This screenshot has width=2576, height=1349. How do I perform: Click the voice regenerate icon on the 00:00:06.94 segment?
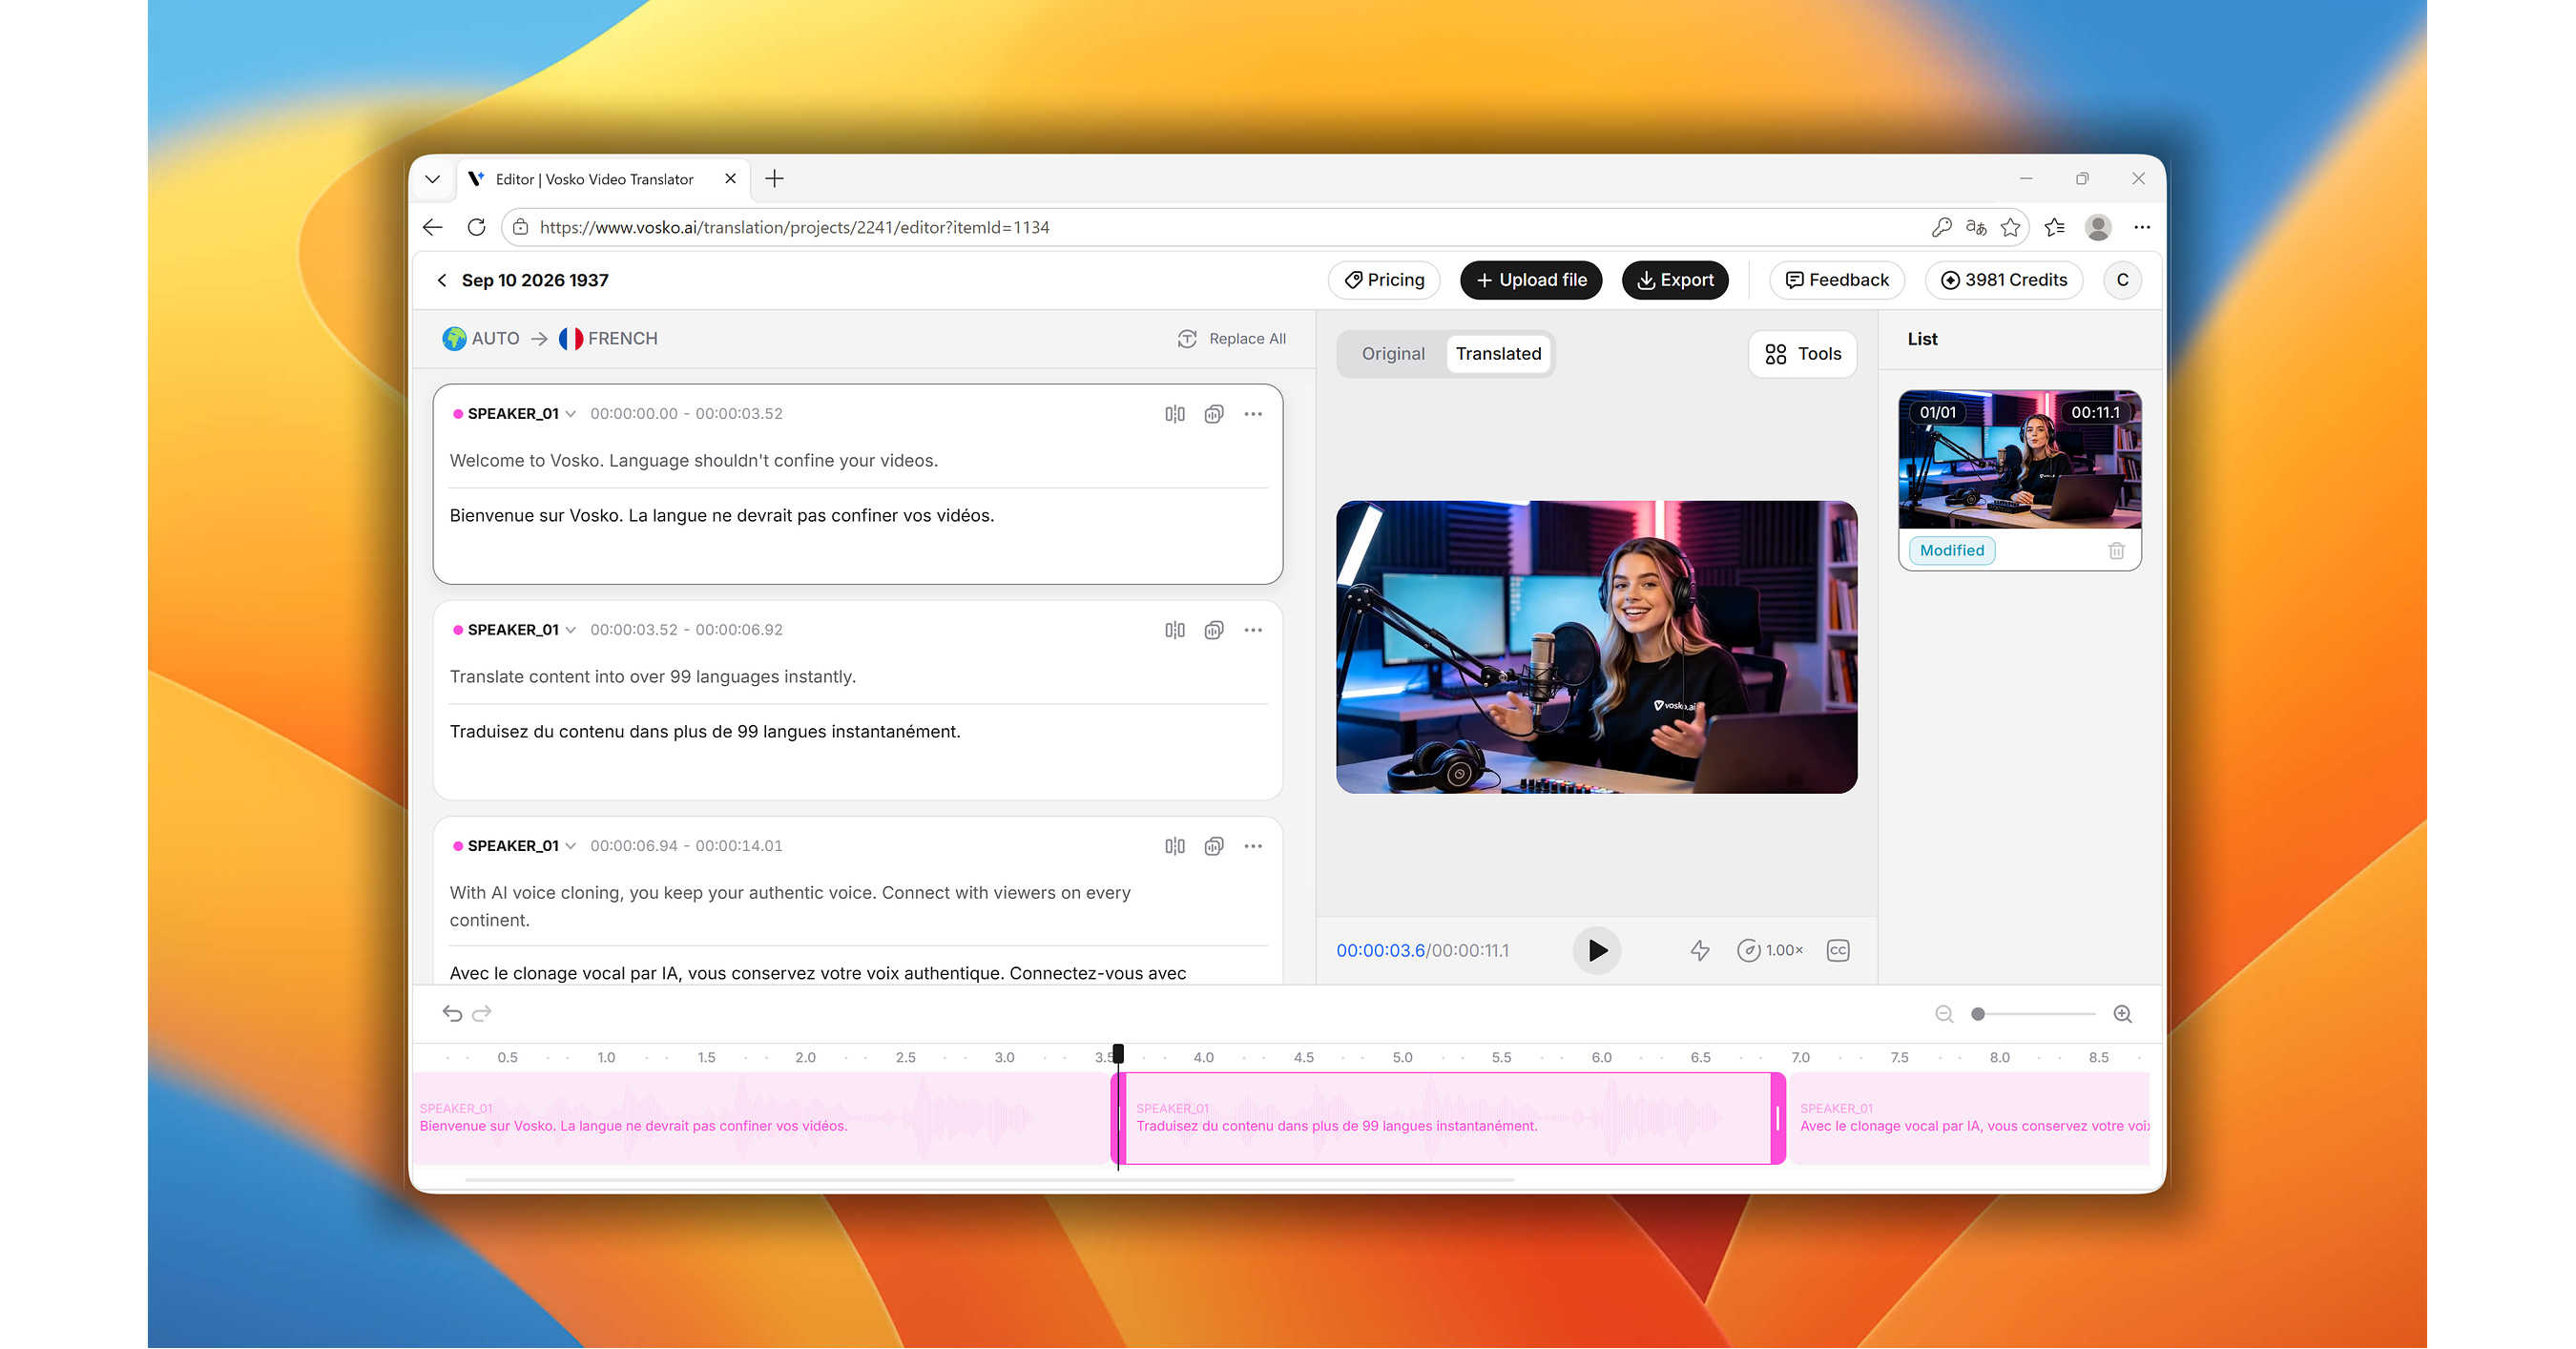click(1213, 846)
